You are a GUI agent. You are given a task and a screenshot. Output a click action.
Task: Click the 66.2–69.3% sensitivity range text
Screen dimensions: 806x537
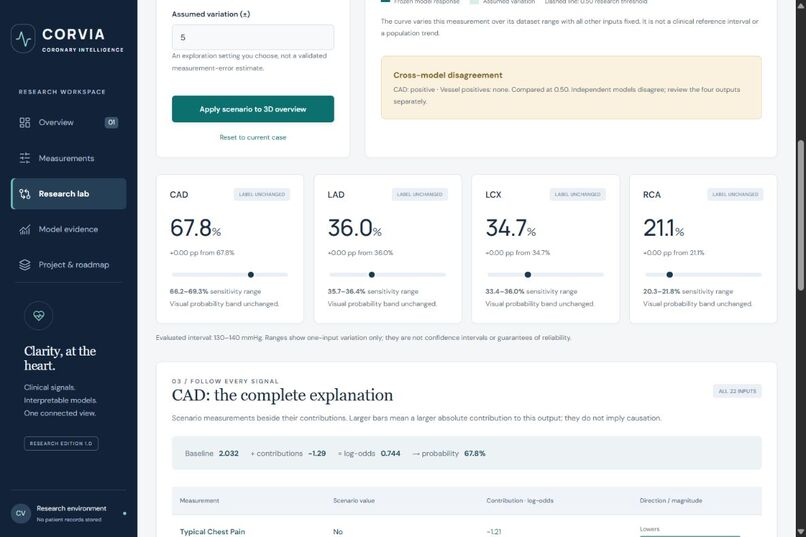215,291
